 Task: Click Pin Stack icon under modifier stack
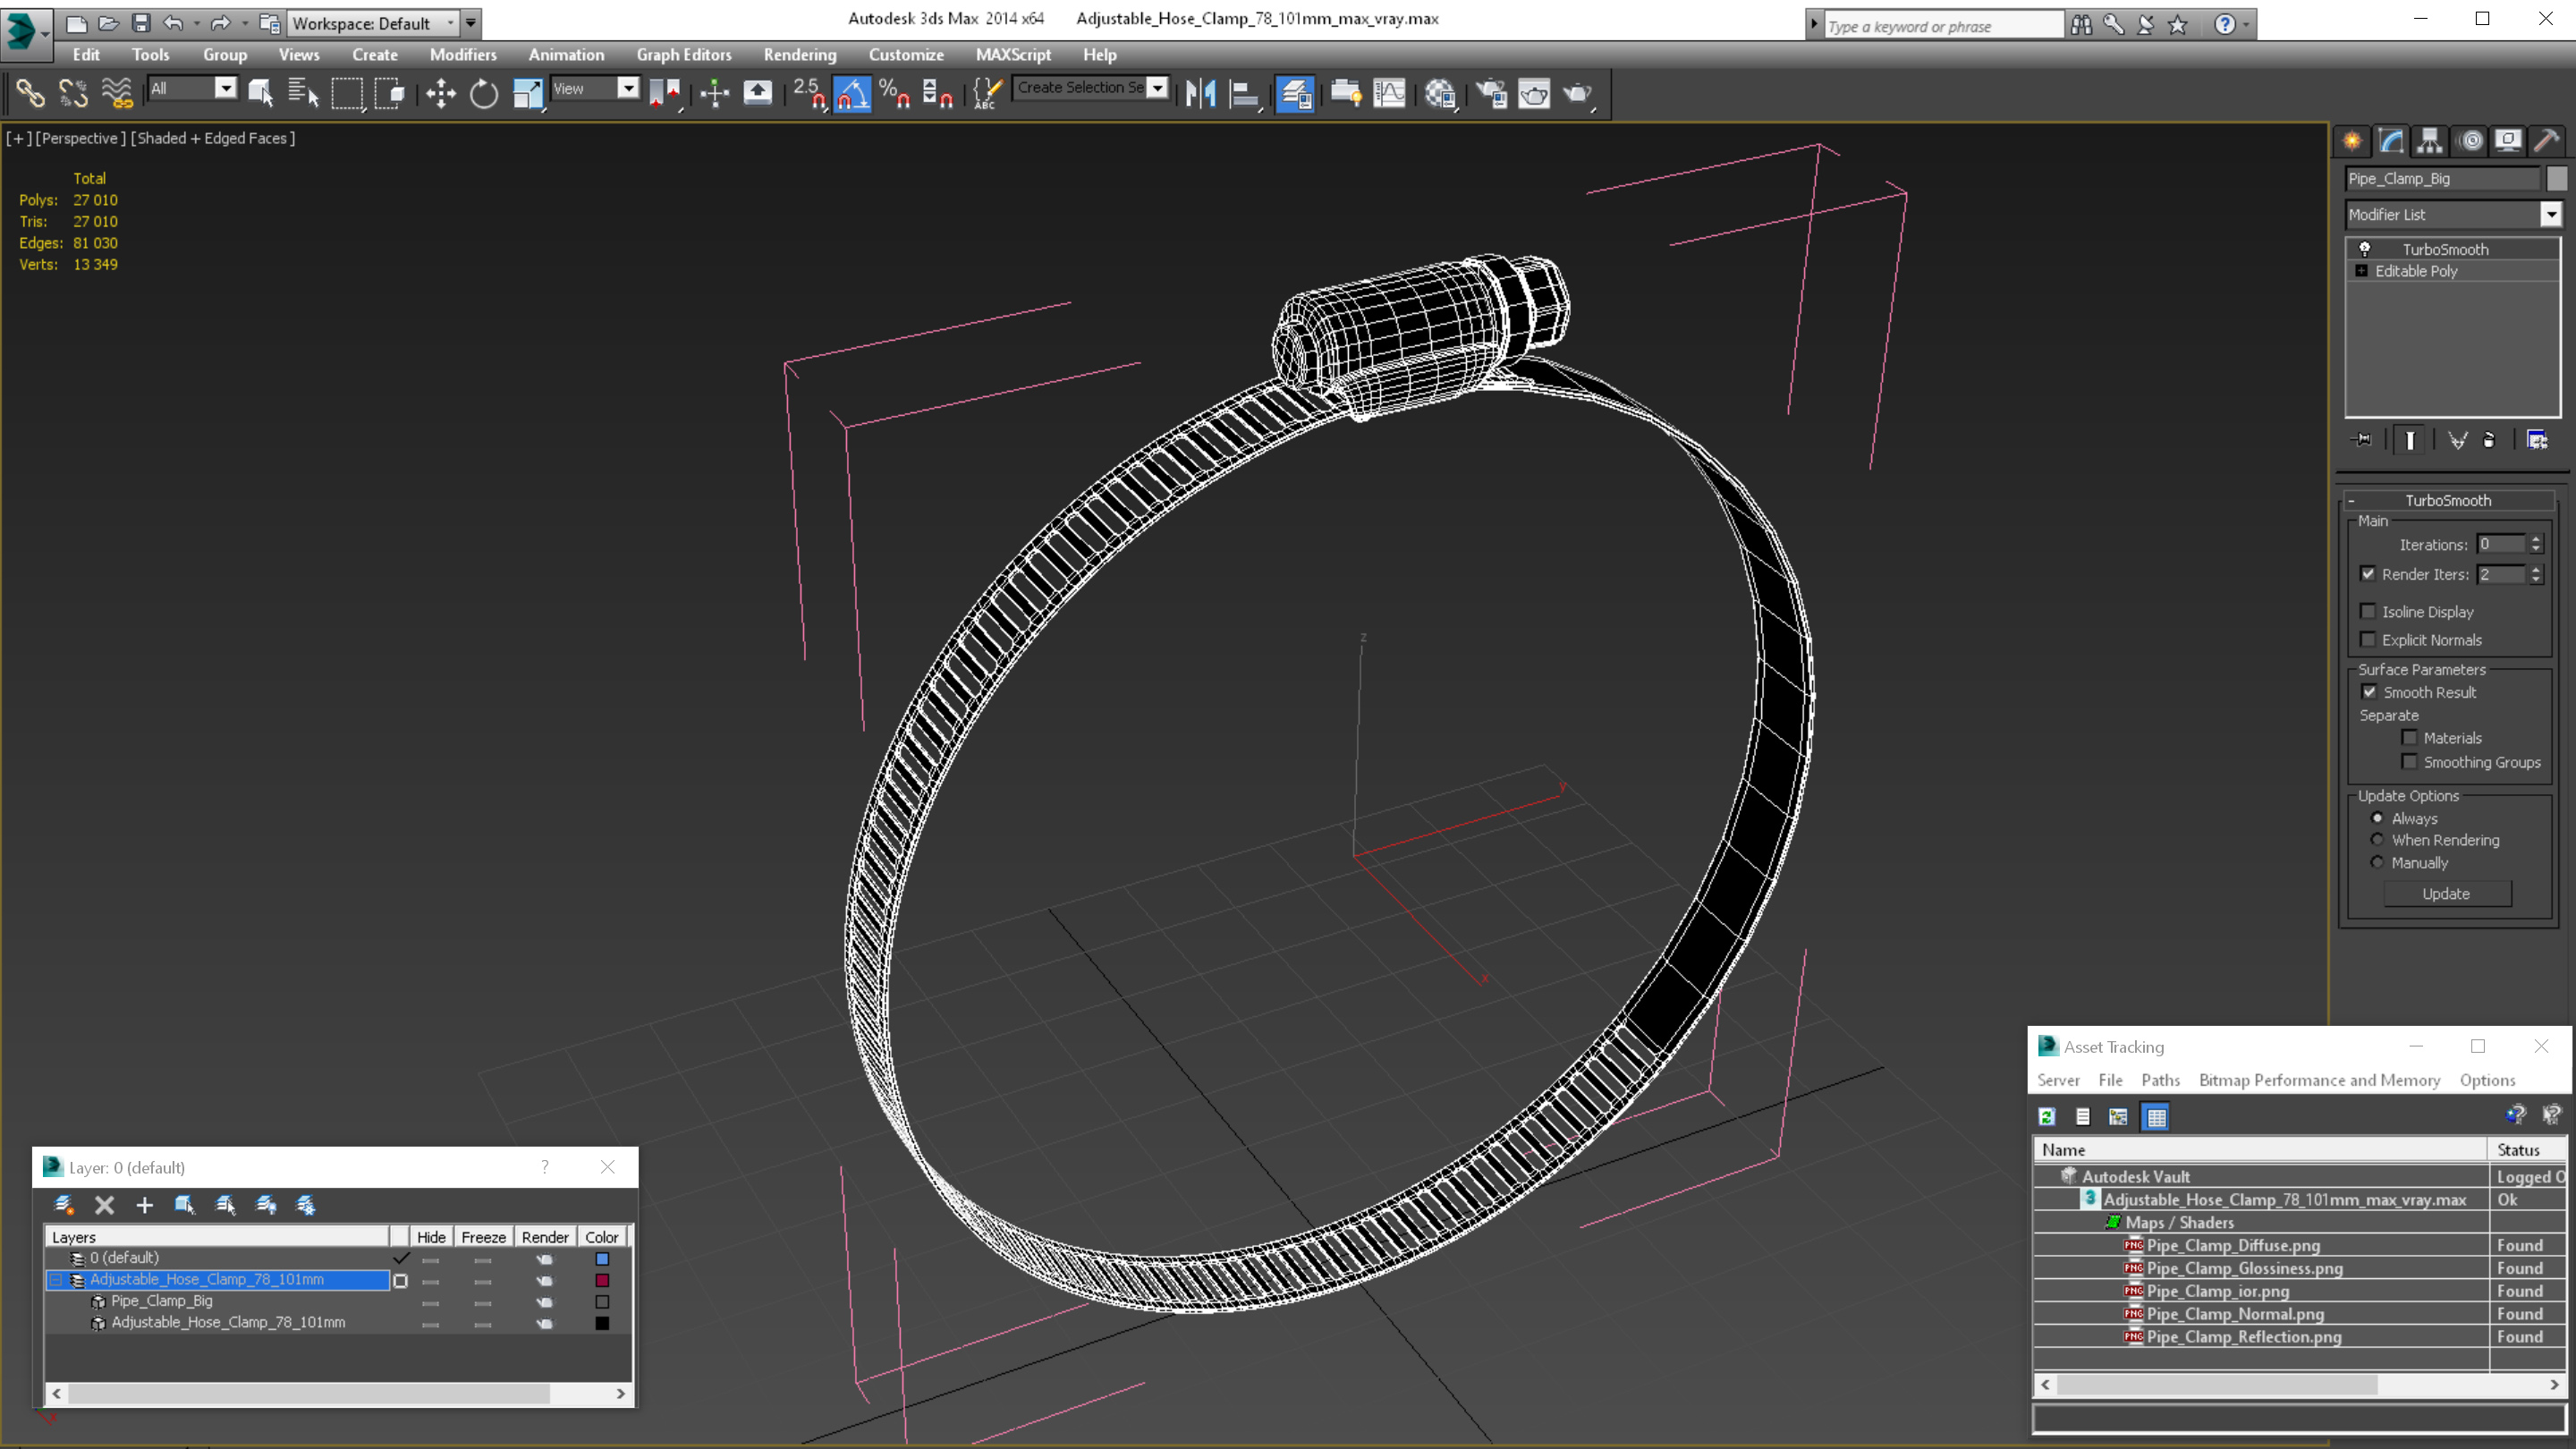(x=2362, y=439)
